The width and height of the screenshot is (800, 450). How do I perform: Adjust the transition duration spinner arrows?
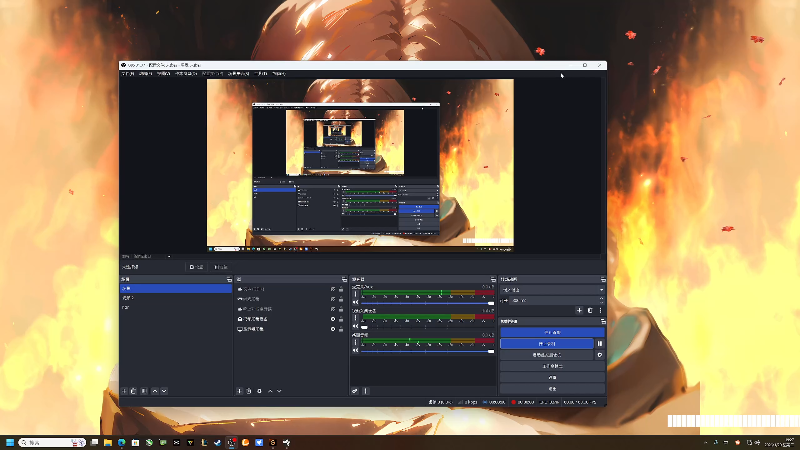point(602,301)
